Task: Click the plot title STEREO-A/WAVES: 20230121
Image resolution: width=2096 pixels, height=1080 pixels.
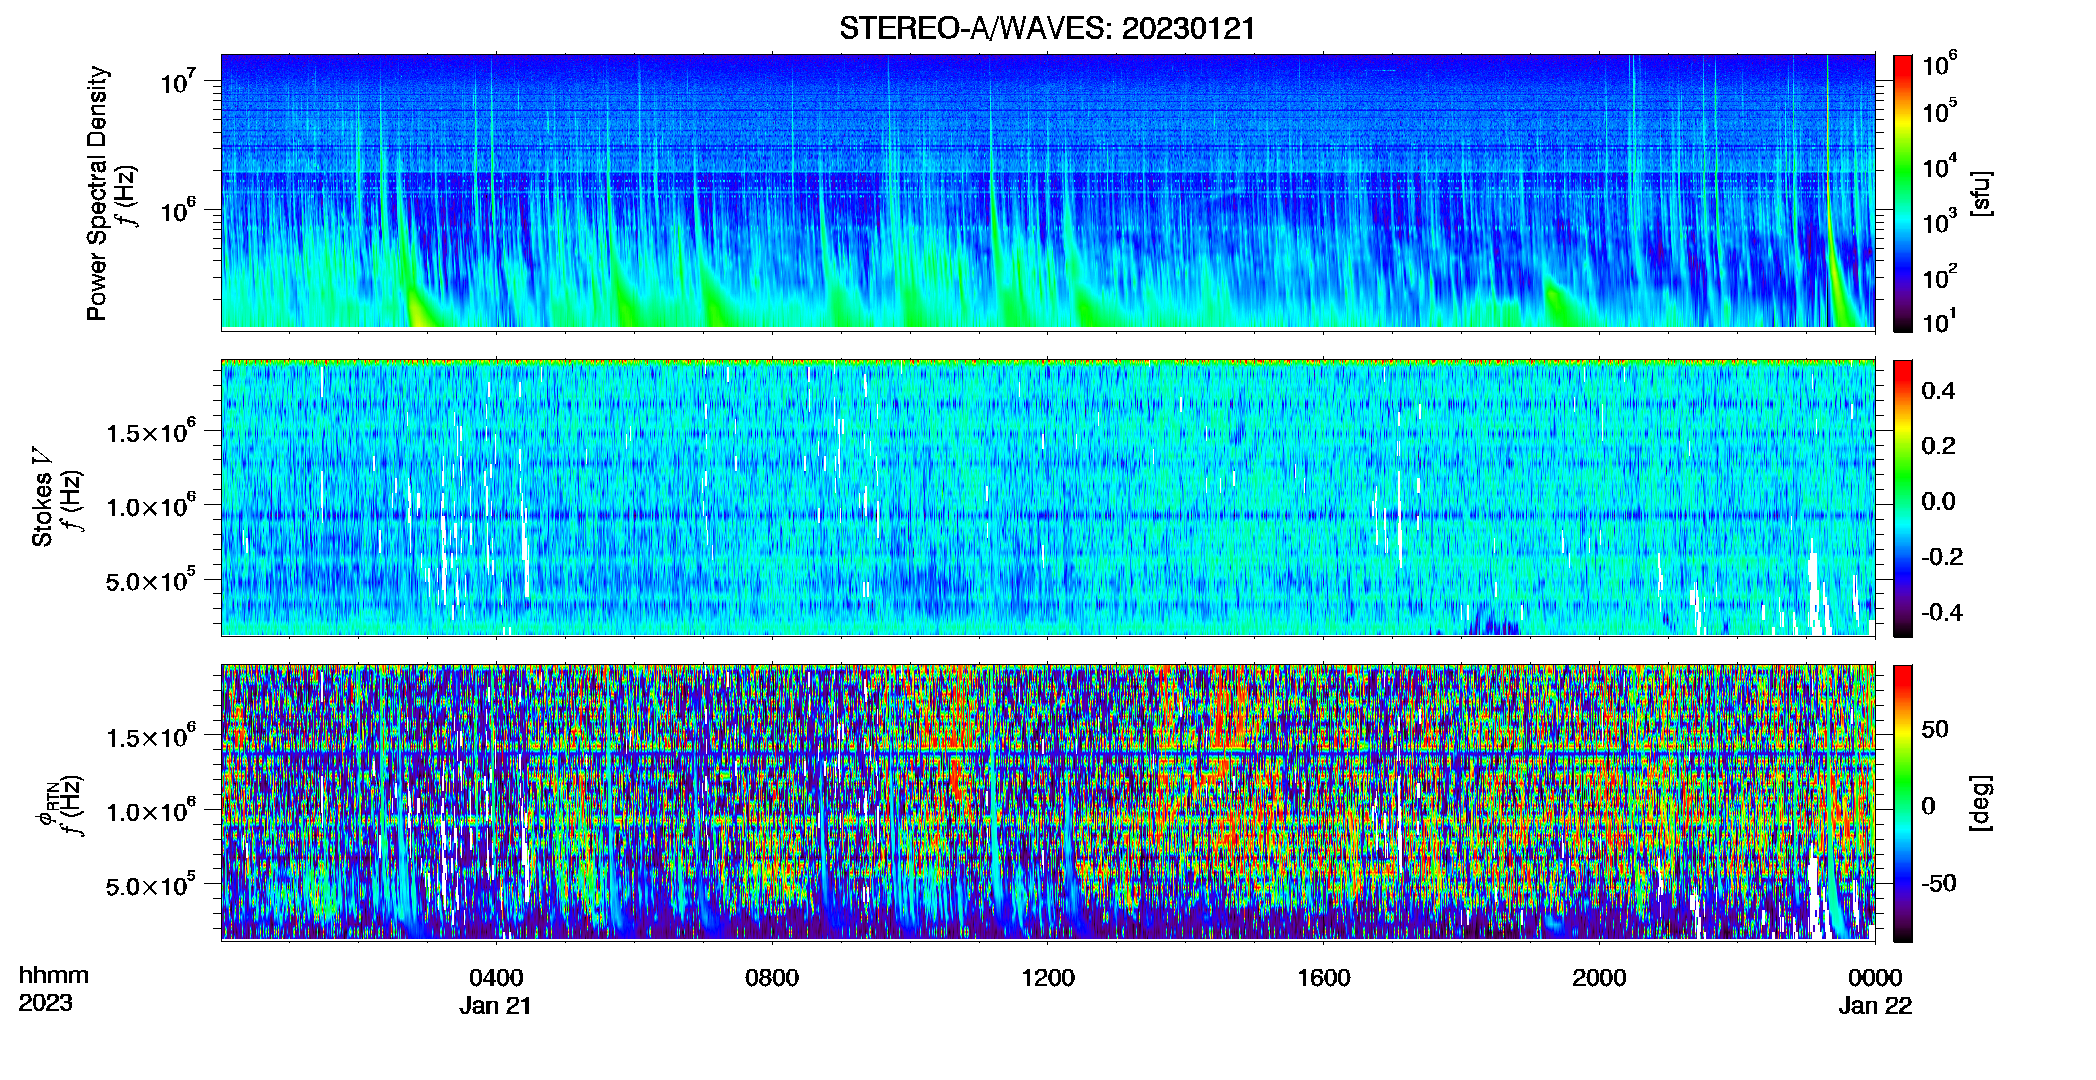Action: 1047,29
